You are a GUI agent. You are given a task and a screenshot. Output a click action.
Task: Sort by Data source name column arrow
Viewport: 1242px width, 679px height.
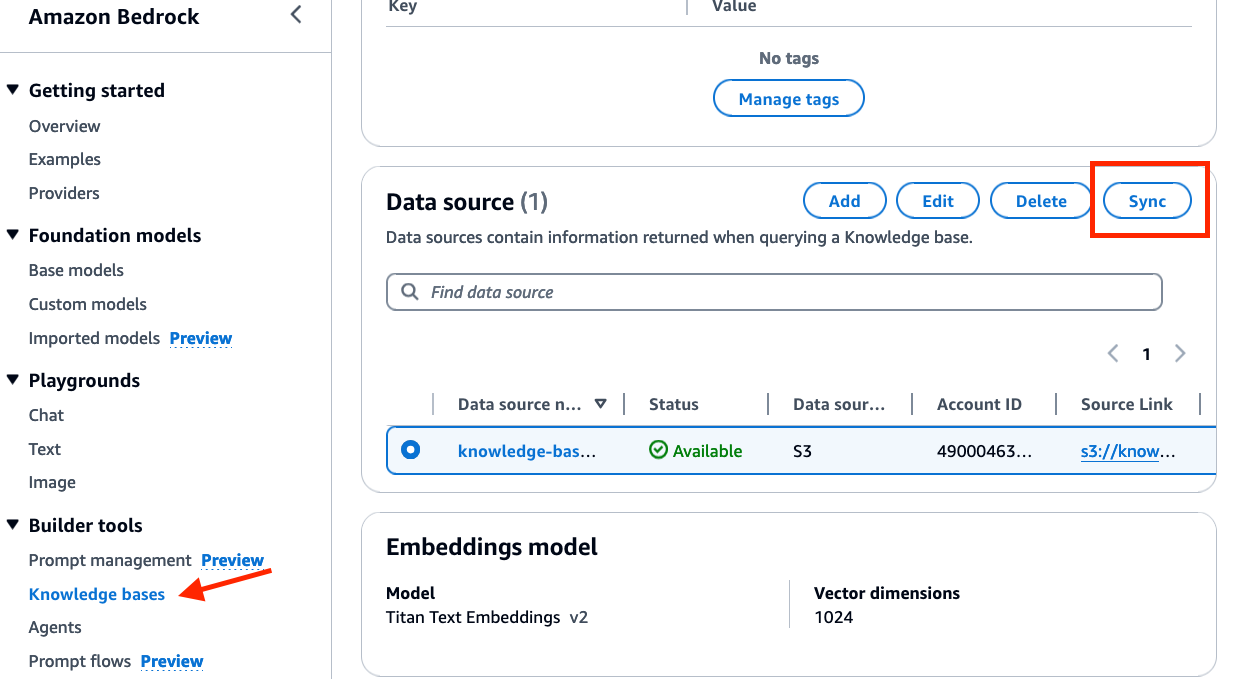click(x=601, y=404)
